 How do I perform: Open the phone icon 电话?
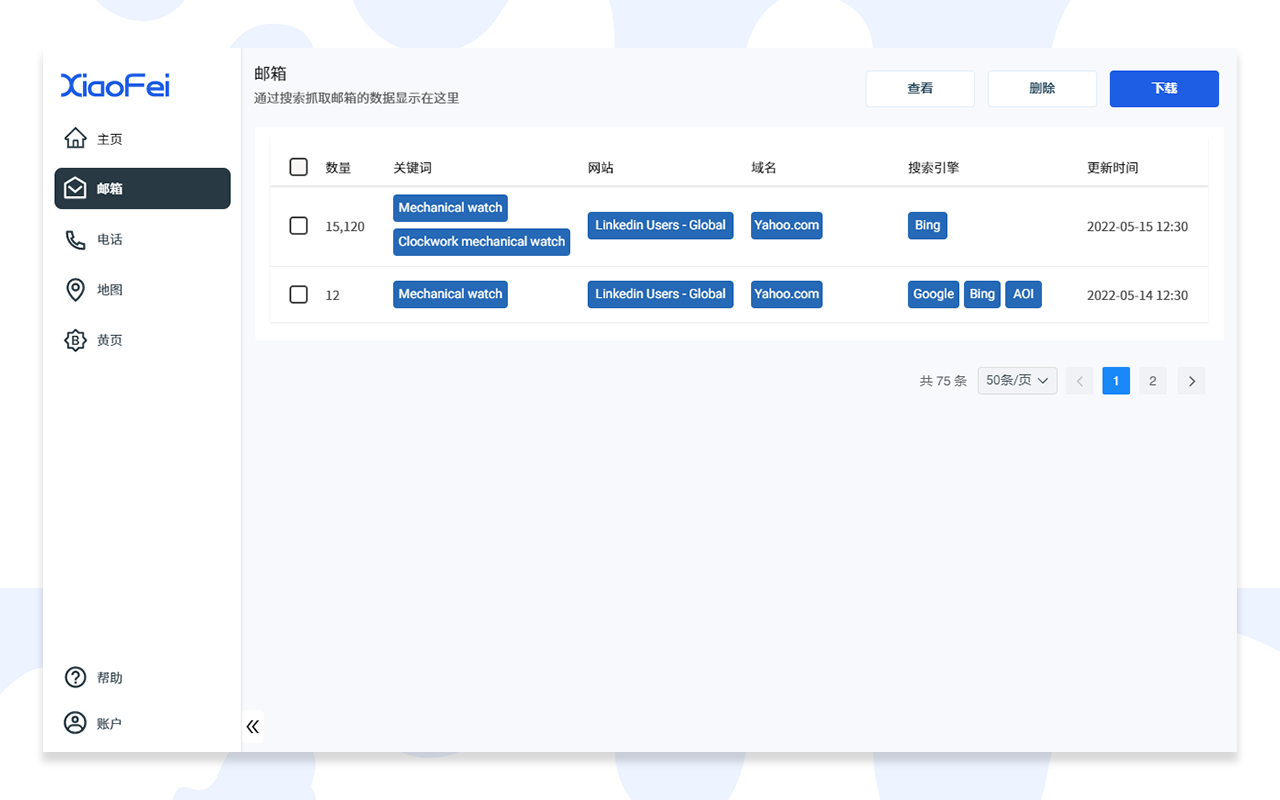click(75, 239)
